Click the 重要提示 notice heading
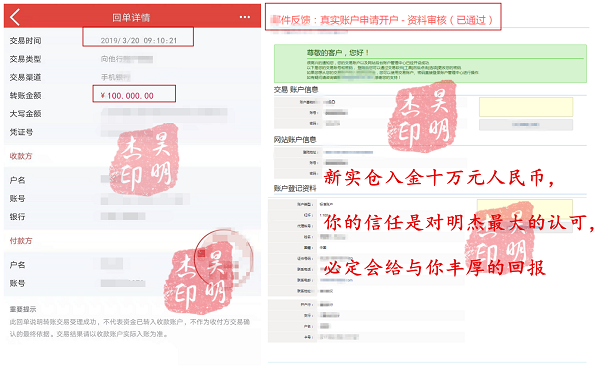Viewport: 600px width, 369px height. [x=23, y=309]
